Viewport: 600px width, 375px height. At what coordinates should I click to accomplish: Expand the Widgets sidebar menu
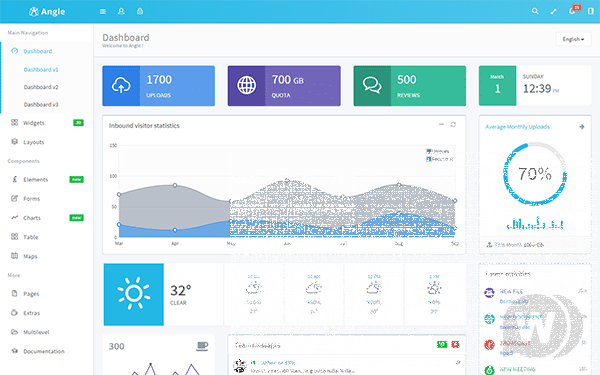47,123
